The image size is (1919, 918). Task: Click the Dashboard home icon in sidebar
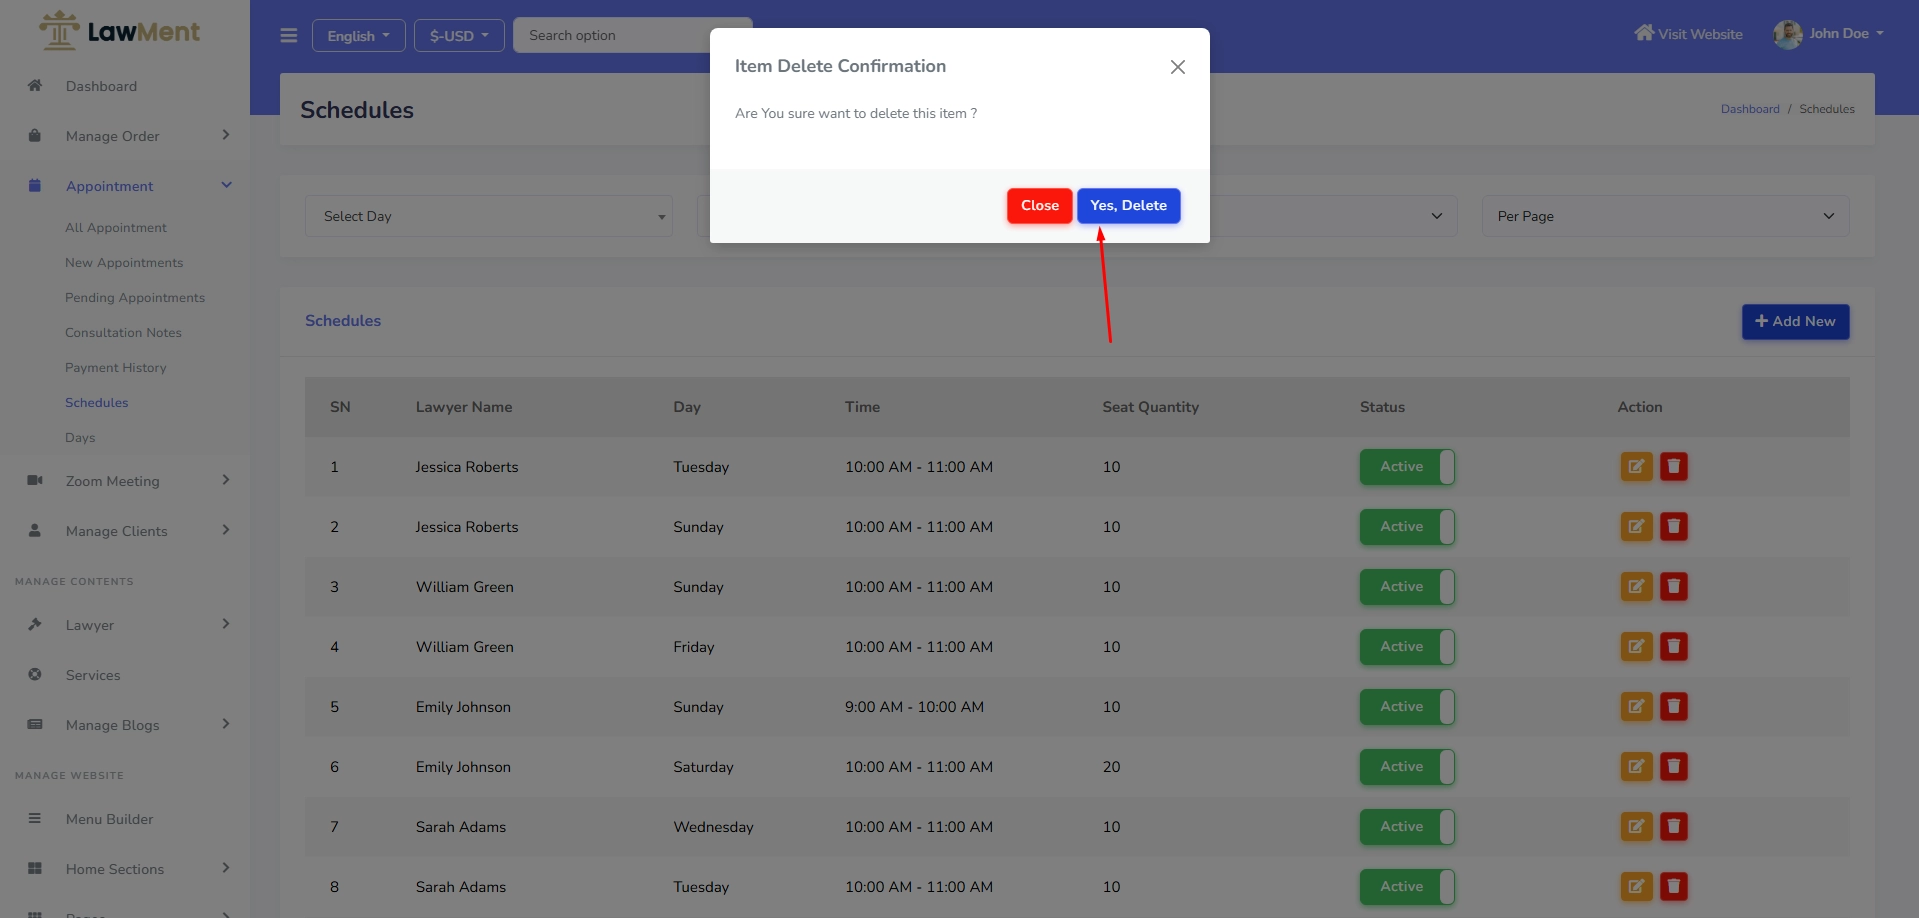coord(35,85)
